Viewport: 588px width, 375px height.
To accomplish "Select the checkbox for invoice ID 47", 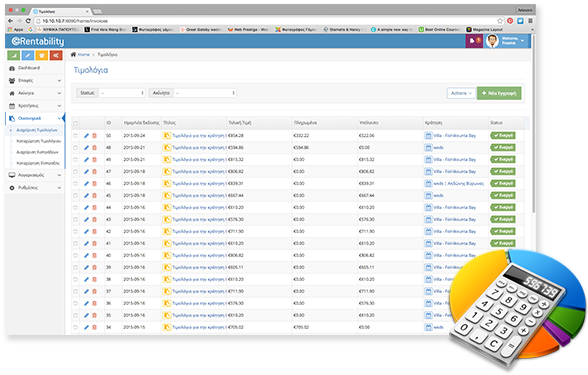I will (x=76, y=172).
